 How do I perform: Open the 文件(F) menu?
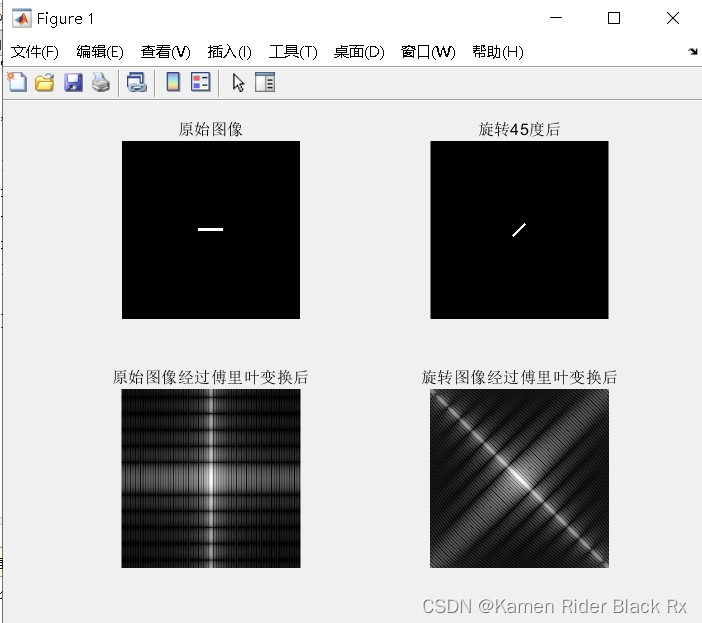tap(34, 52)
